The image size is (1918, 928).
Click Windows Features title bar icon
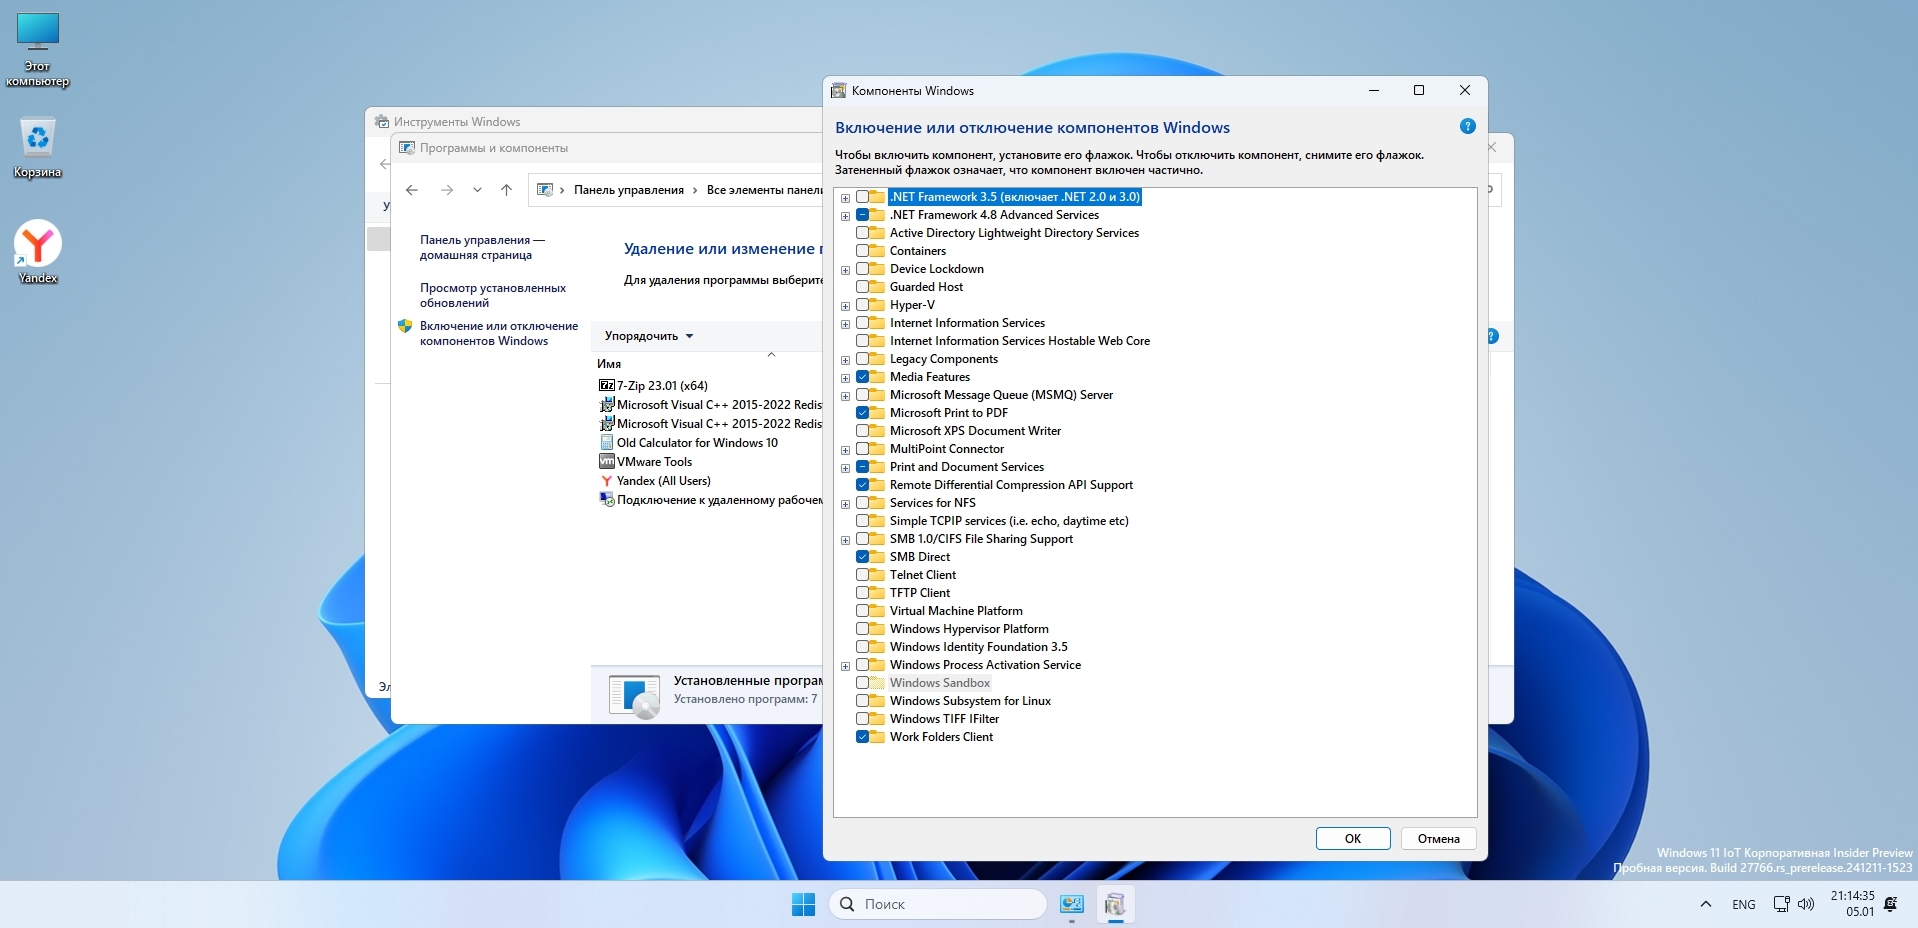tap(839, 90)
